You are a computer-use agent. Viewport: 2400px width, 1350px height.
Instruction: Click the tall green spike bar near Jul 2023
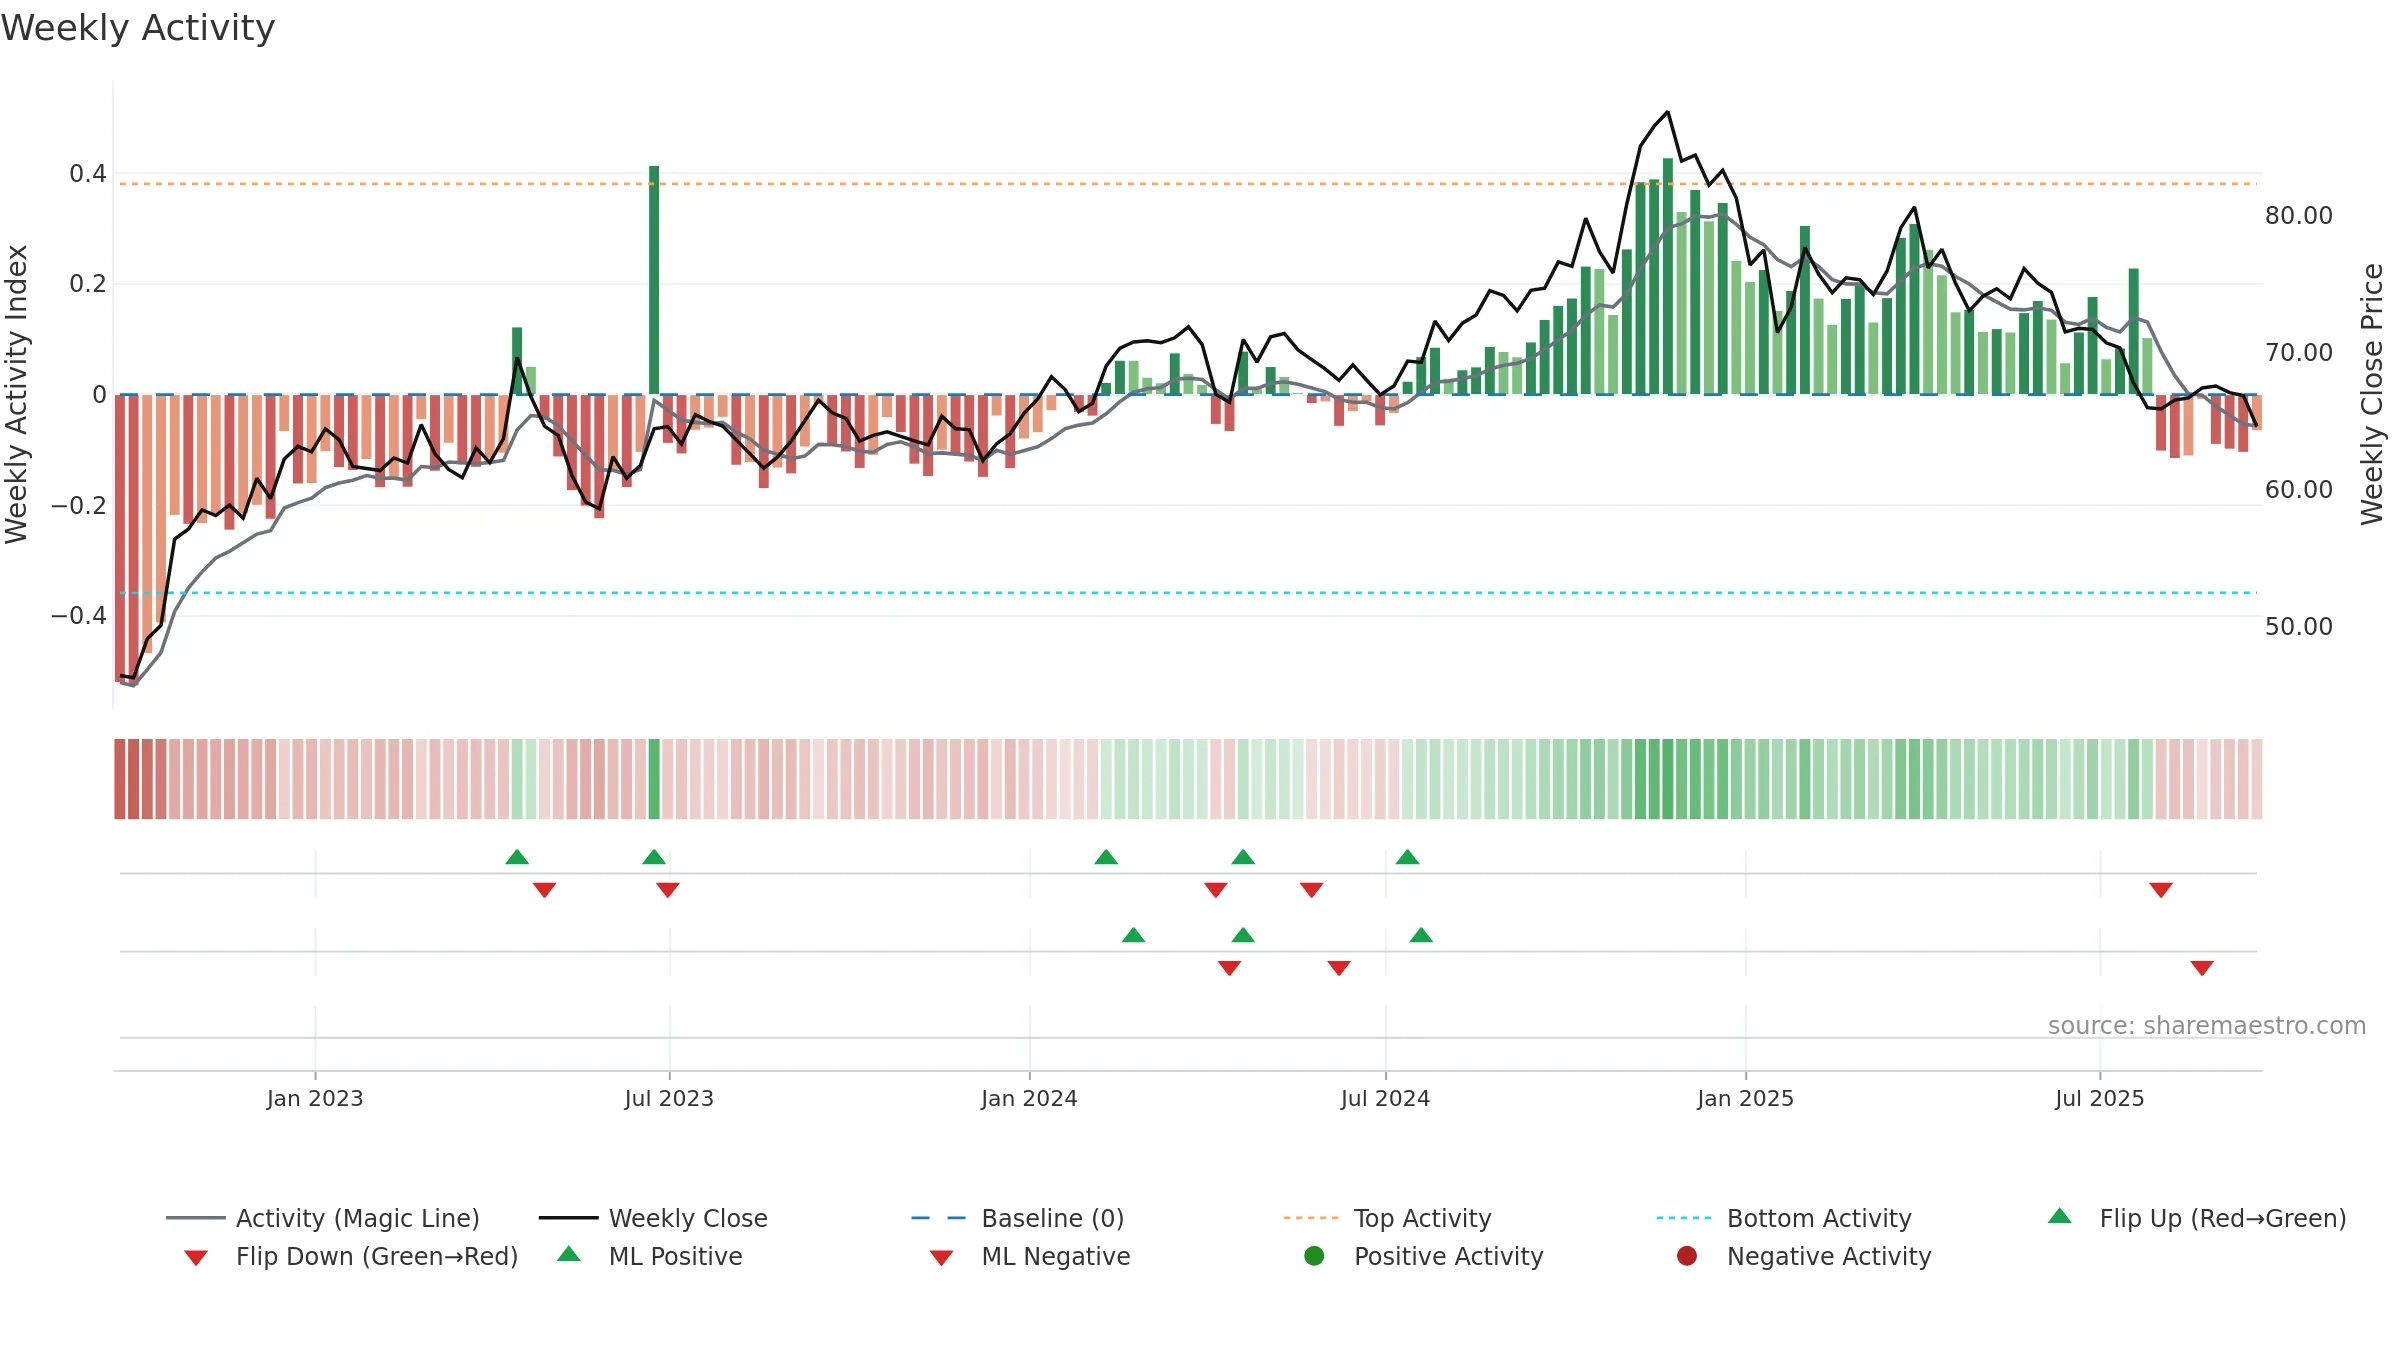click(x=654, y=280)
